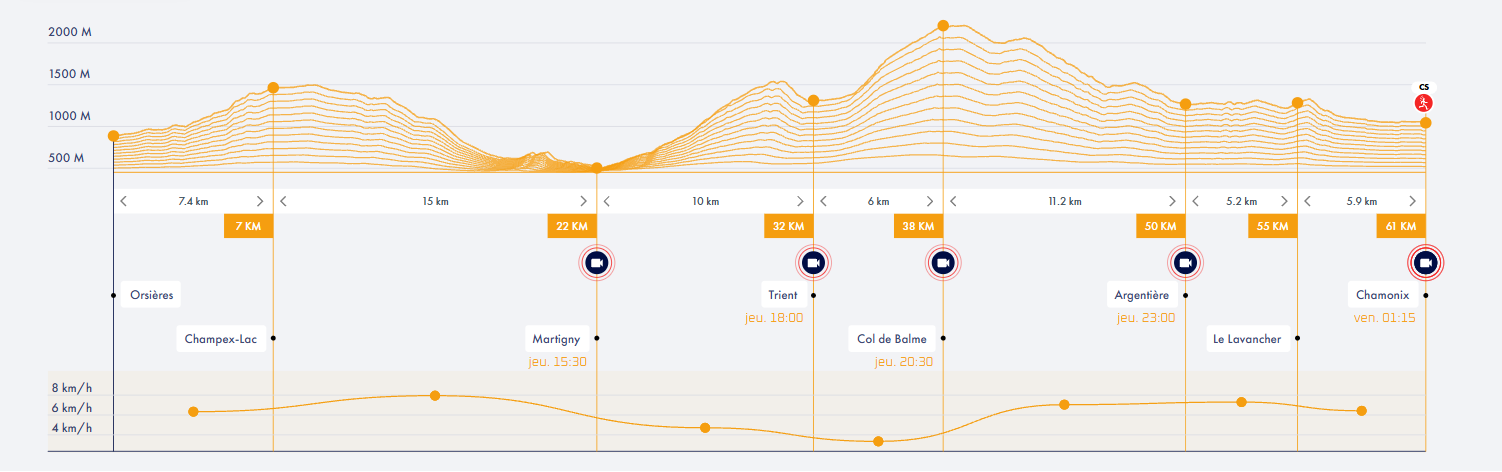Select the 22 KM distance badge
The width and height of the screenshot is (1502, 472).
tap(572, 226)
